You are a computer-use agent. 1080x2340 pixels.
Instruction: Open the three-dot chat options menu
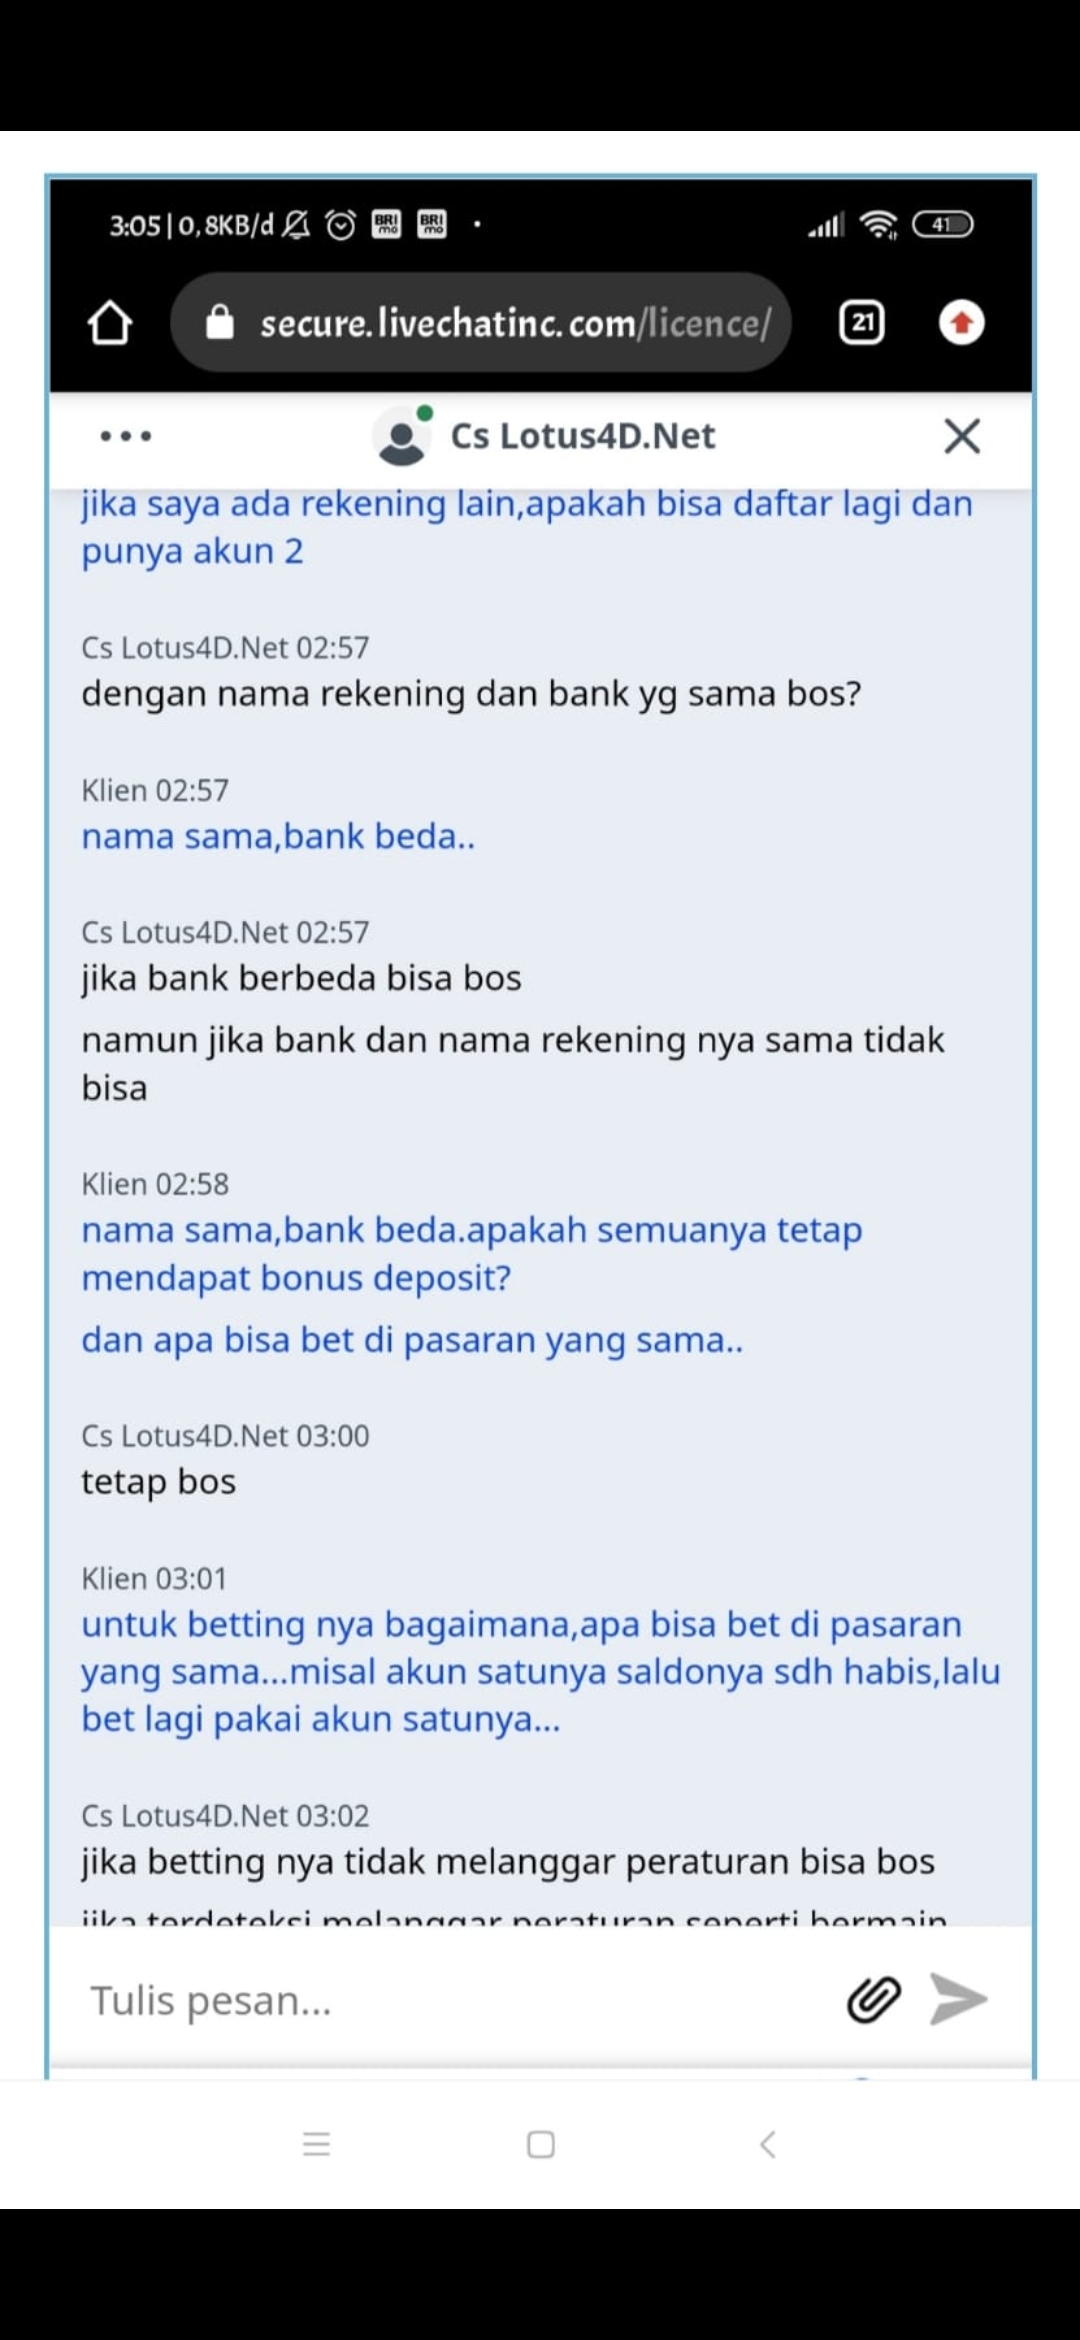(x=126, y=436)
